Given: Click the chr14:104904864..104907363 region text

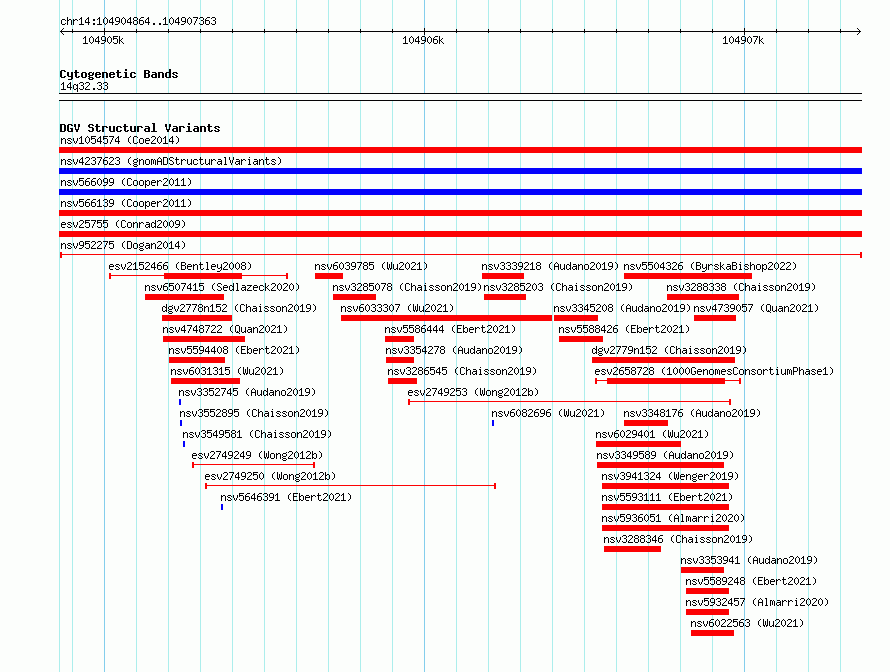Looking at the screenshot, I should pyautogui.click(x=138, y=22).
